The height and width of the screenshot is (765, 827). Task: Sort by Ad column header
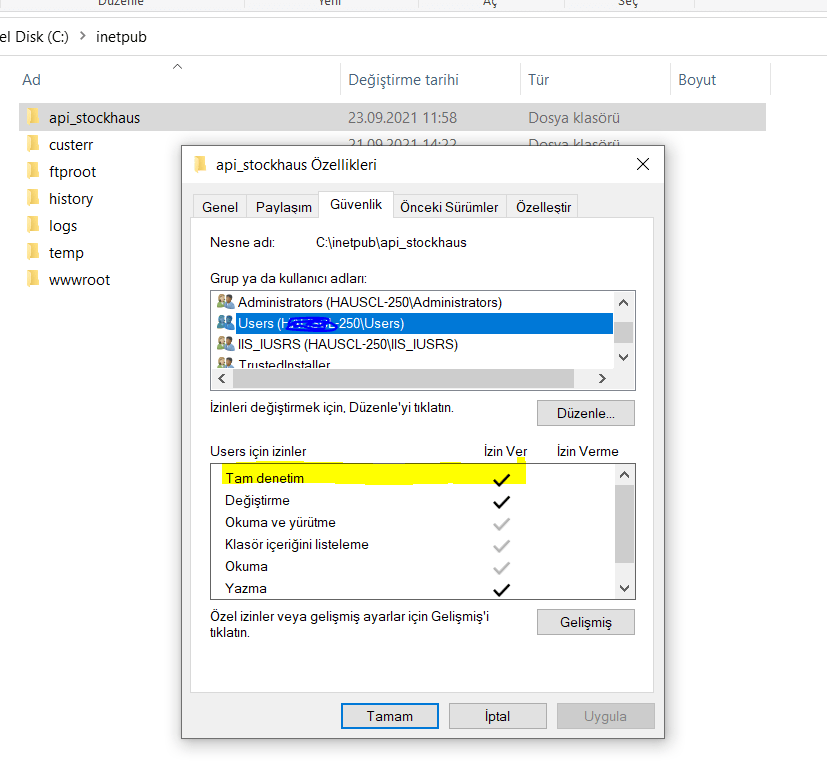pos(32,80)
